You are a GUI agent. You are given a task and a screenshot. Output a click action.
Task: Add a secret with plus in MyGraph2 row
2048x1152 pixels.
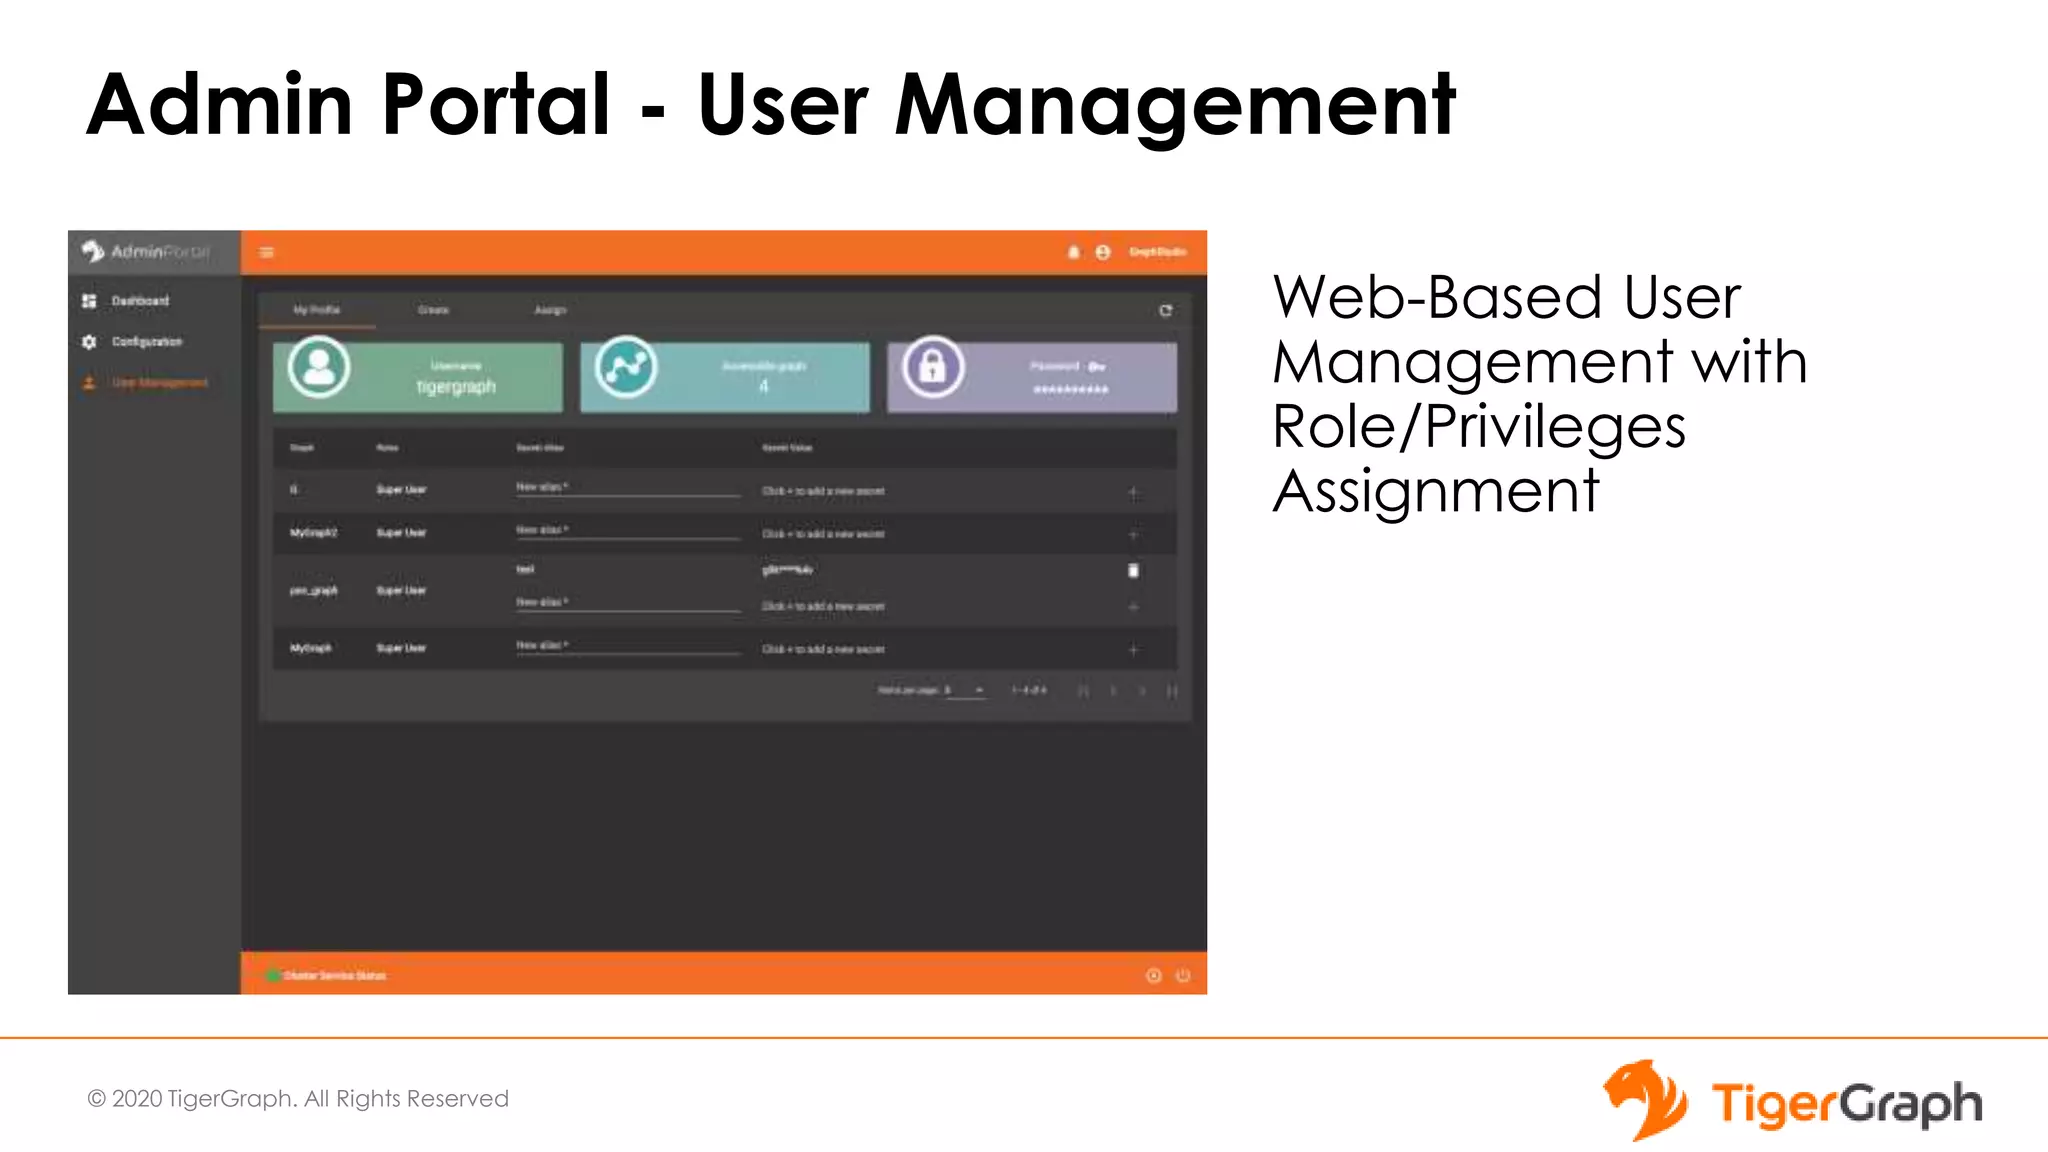[1133, 535]
